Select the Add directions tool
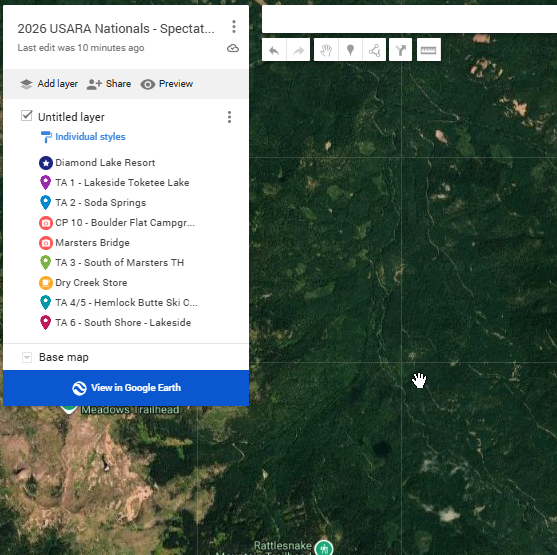 pos(401,50)
